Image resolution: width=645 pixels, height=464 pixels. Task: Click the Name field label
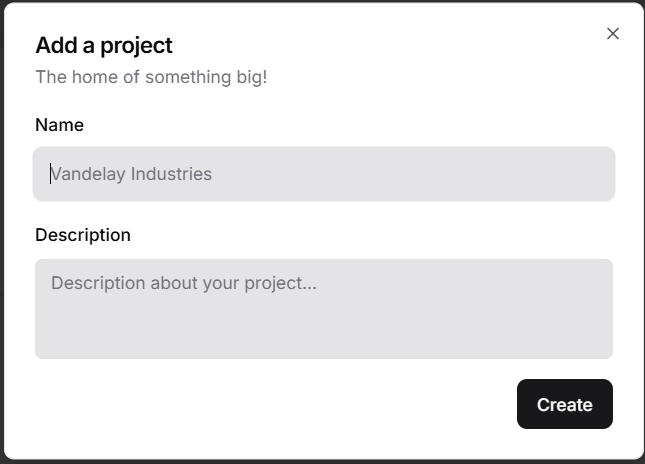(x=59, y=125)
